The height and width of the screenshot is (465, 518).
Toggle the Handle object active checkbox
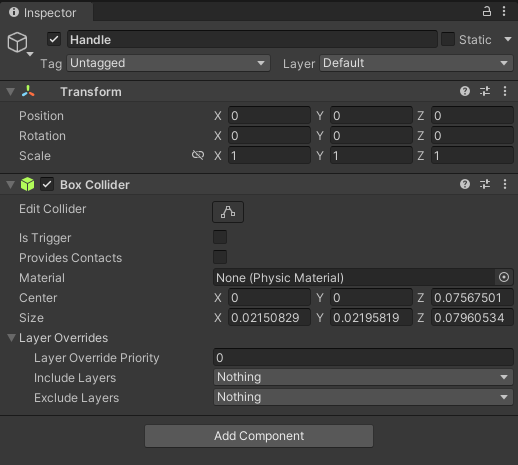[x=54, y=39]
